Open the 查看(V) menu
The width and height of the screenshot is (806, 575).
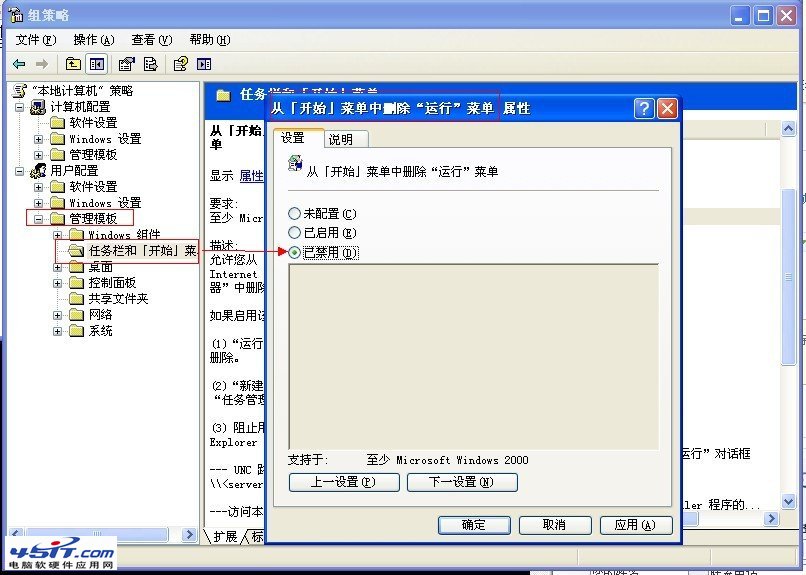click(x=152, y=40)
